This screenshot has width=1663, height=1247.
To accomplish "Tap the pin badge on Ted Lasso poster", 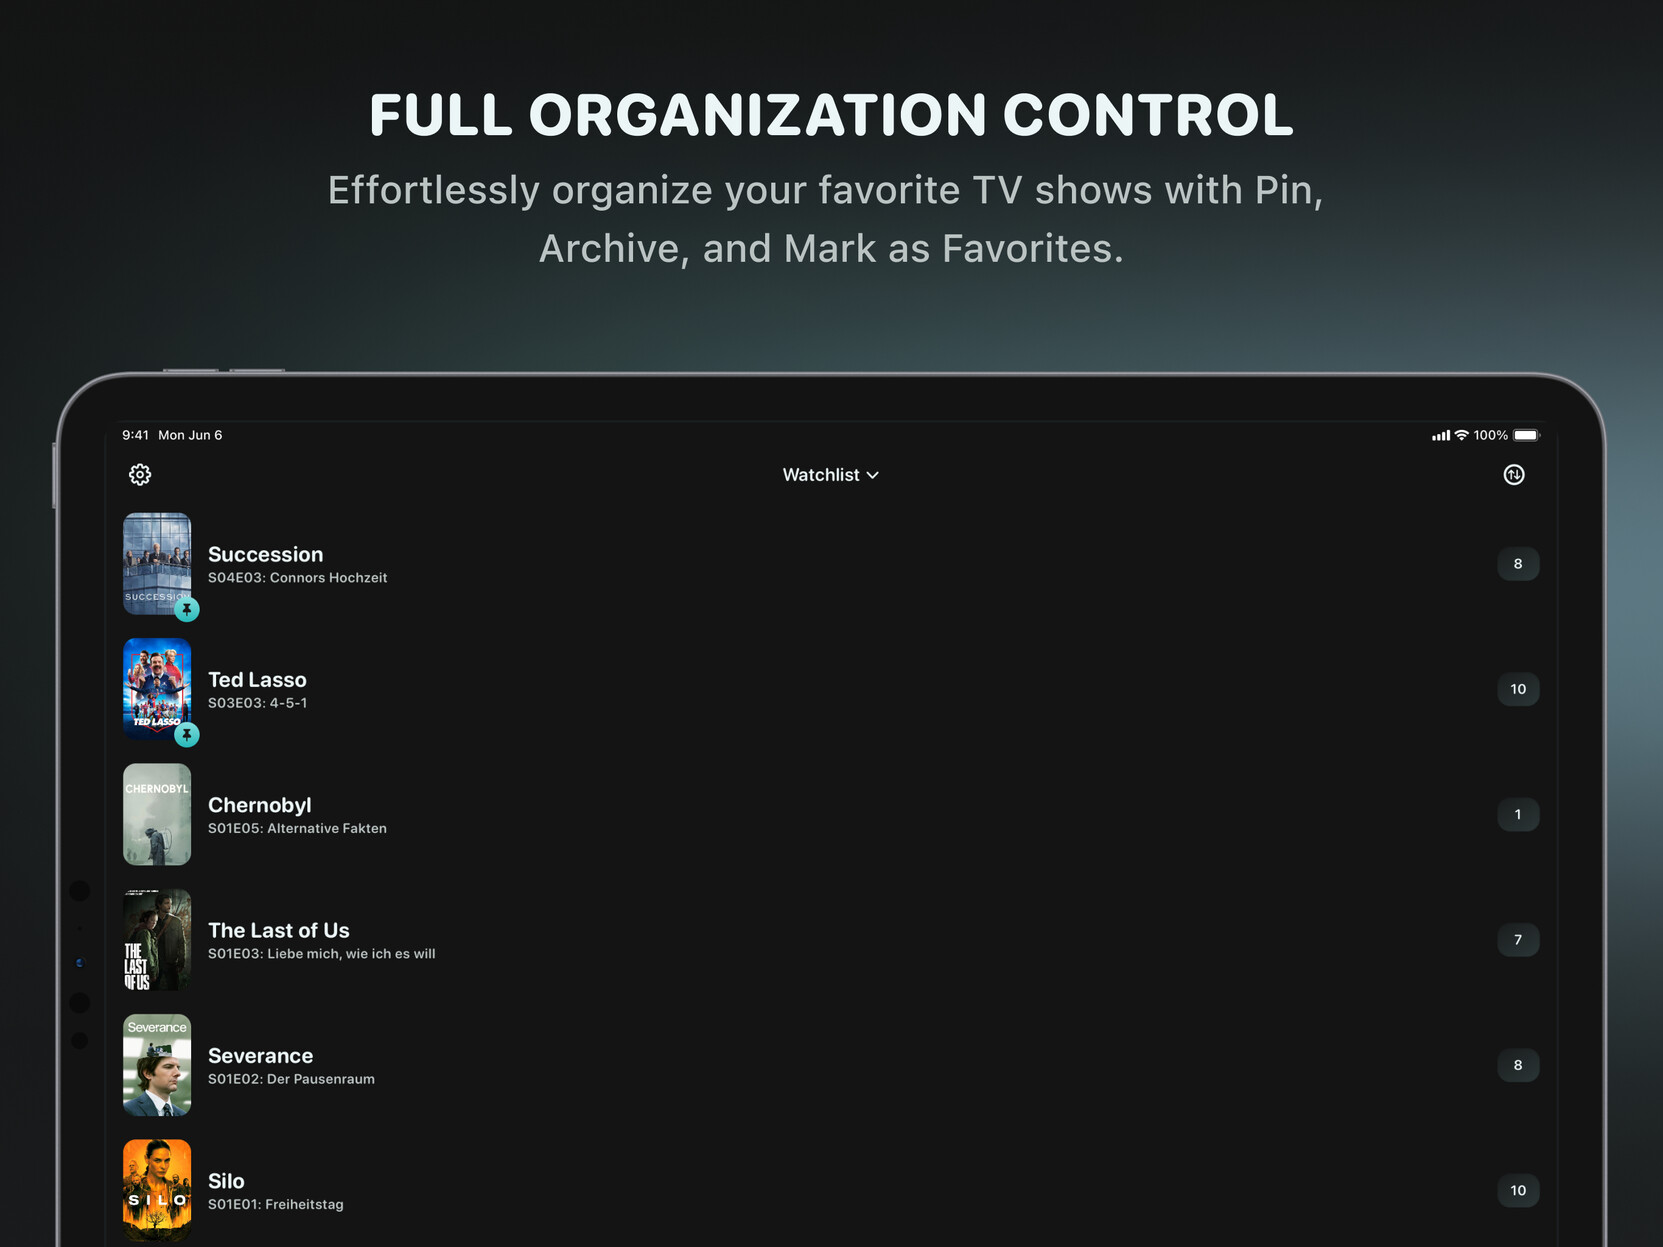I will point(187,735).
